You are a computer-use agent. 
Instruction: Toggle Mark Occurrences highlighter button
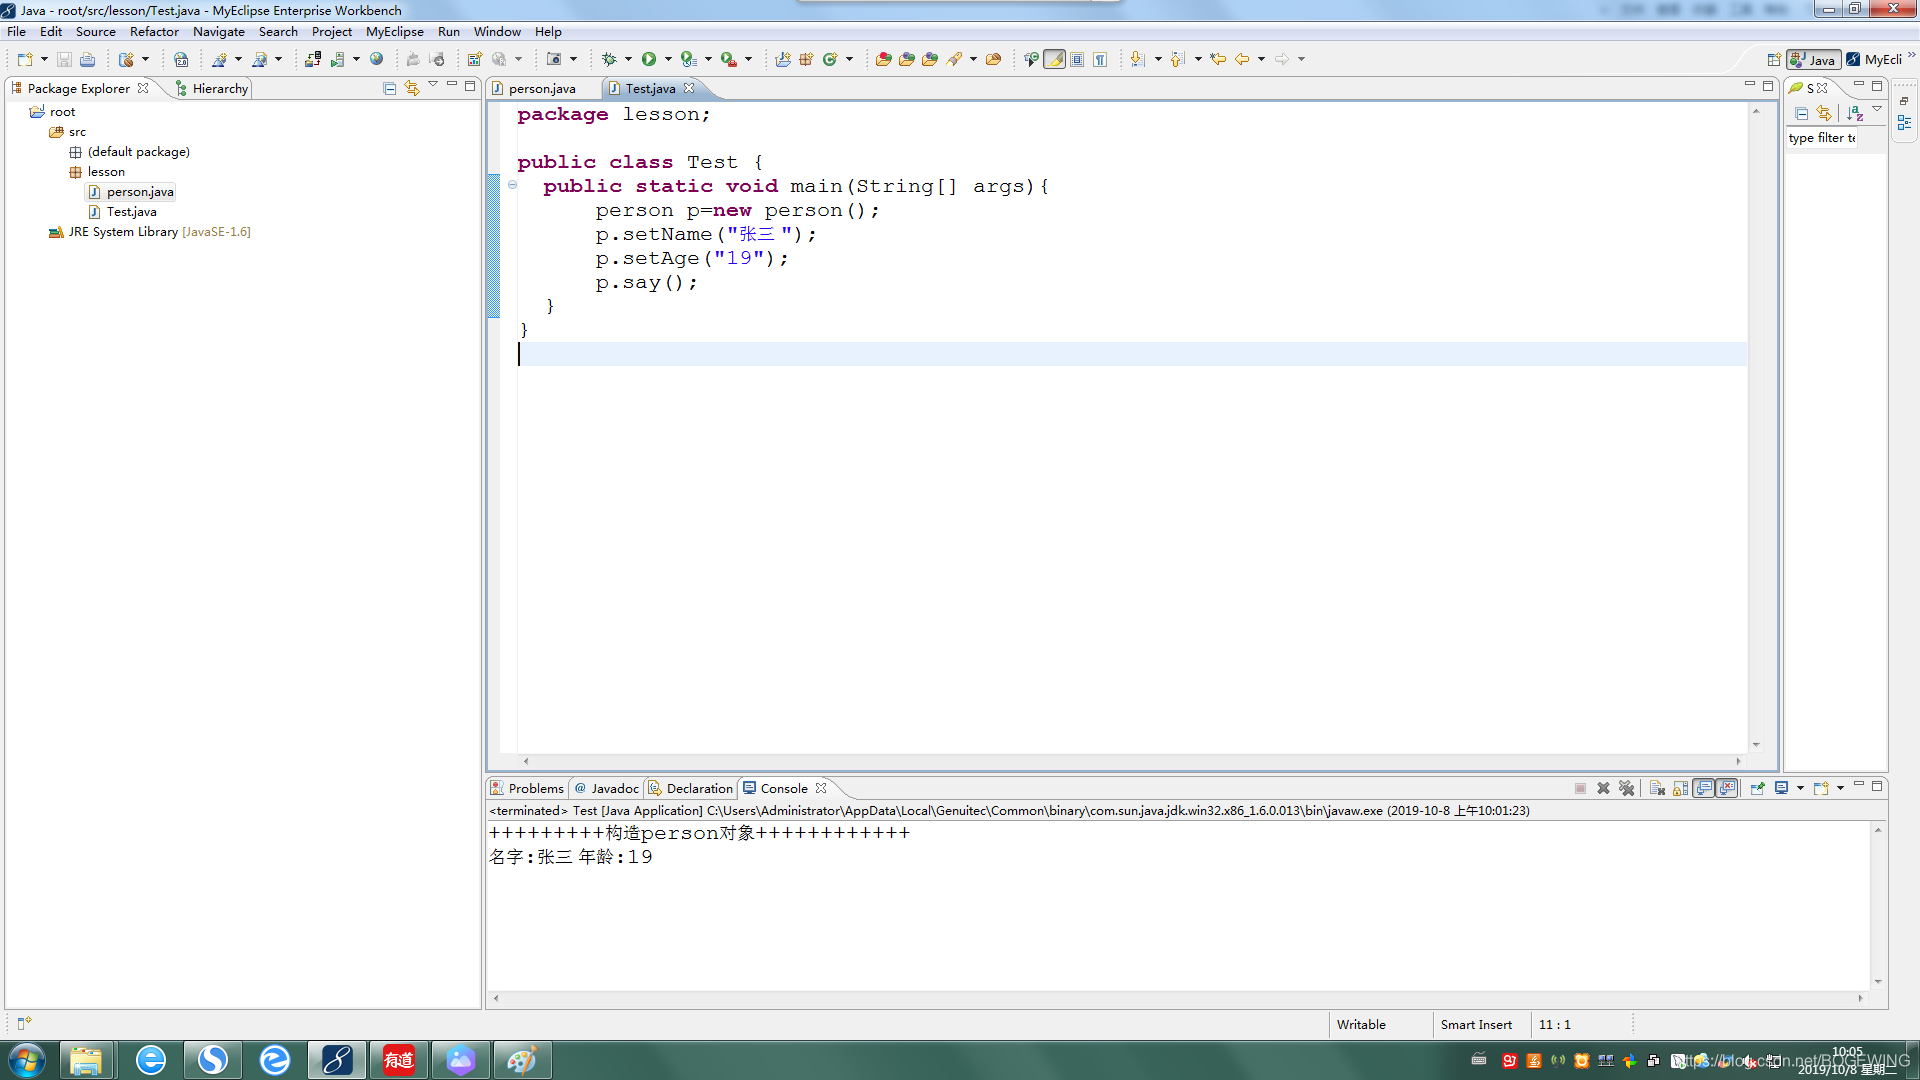pos(1054,59)
